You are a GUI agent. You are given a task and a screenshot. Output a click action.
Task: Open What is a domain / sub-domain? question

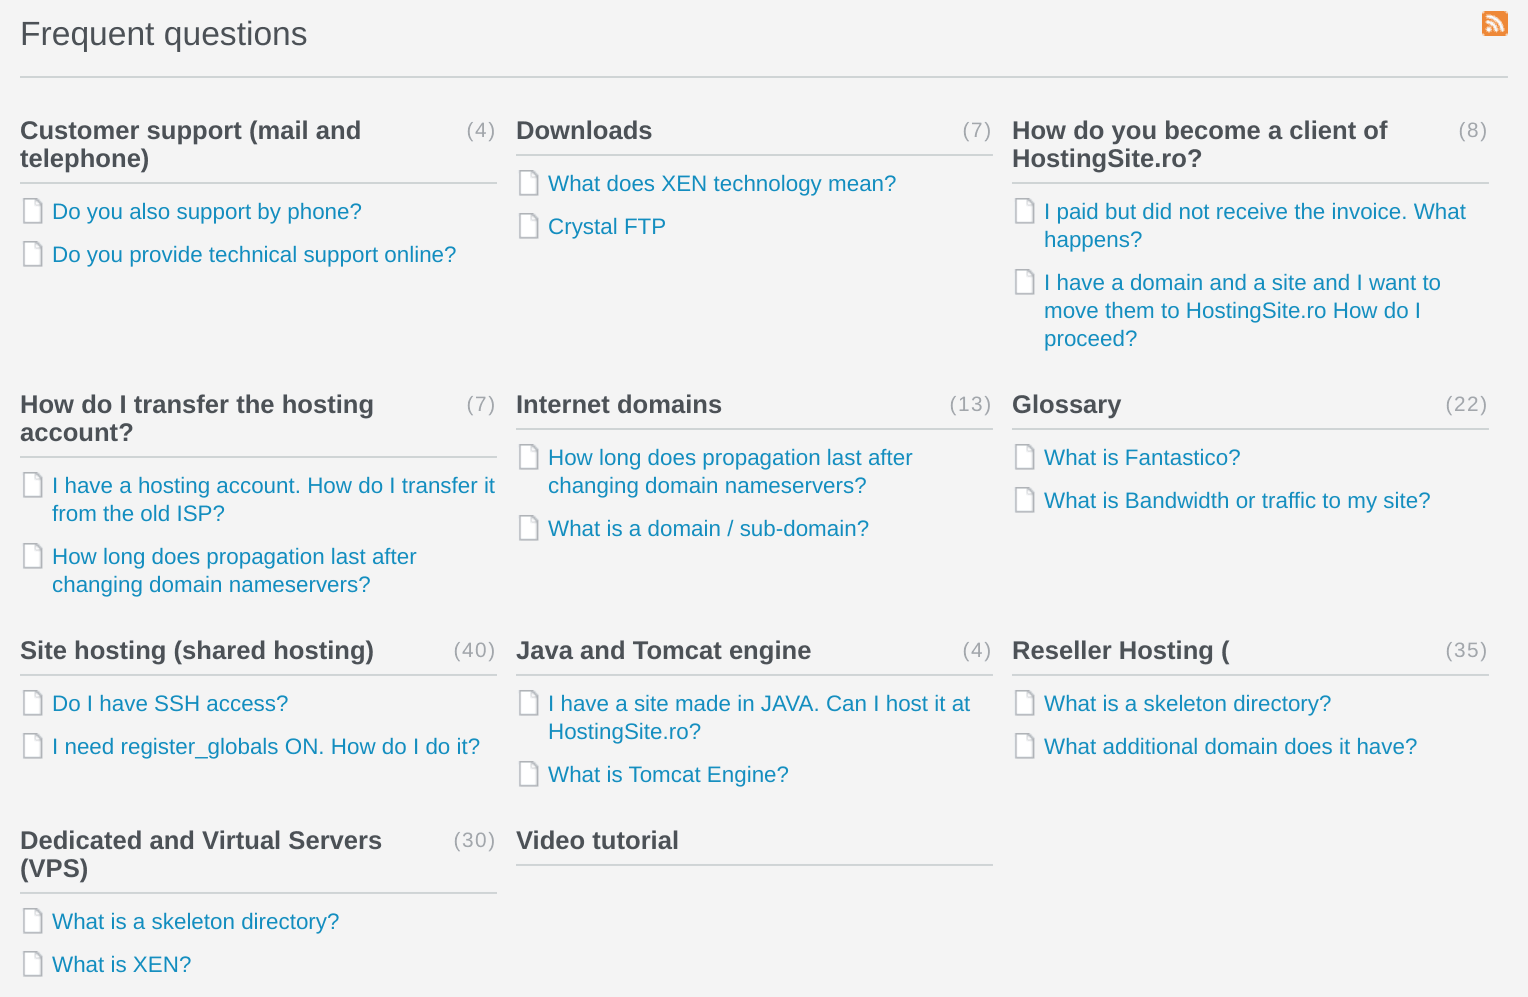[708, 529]
